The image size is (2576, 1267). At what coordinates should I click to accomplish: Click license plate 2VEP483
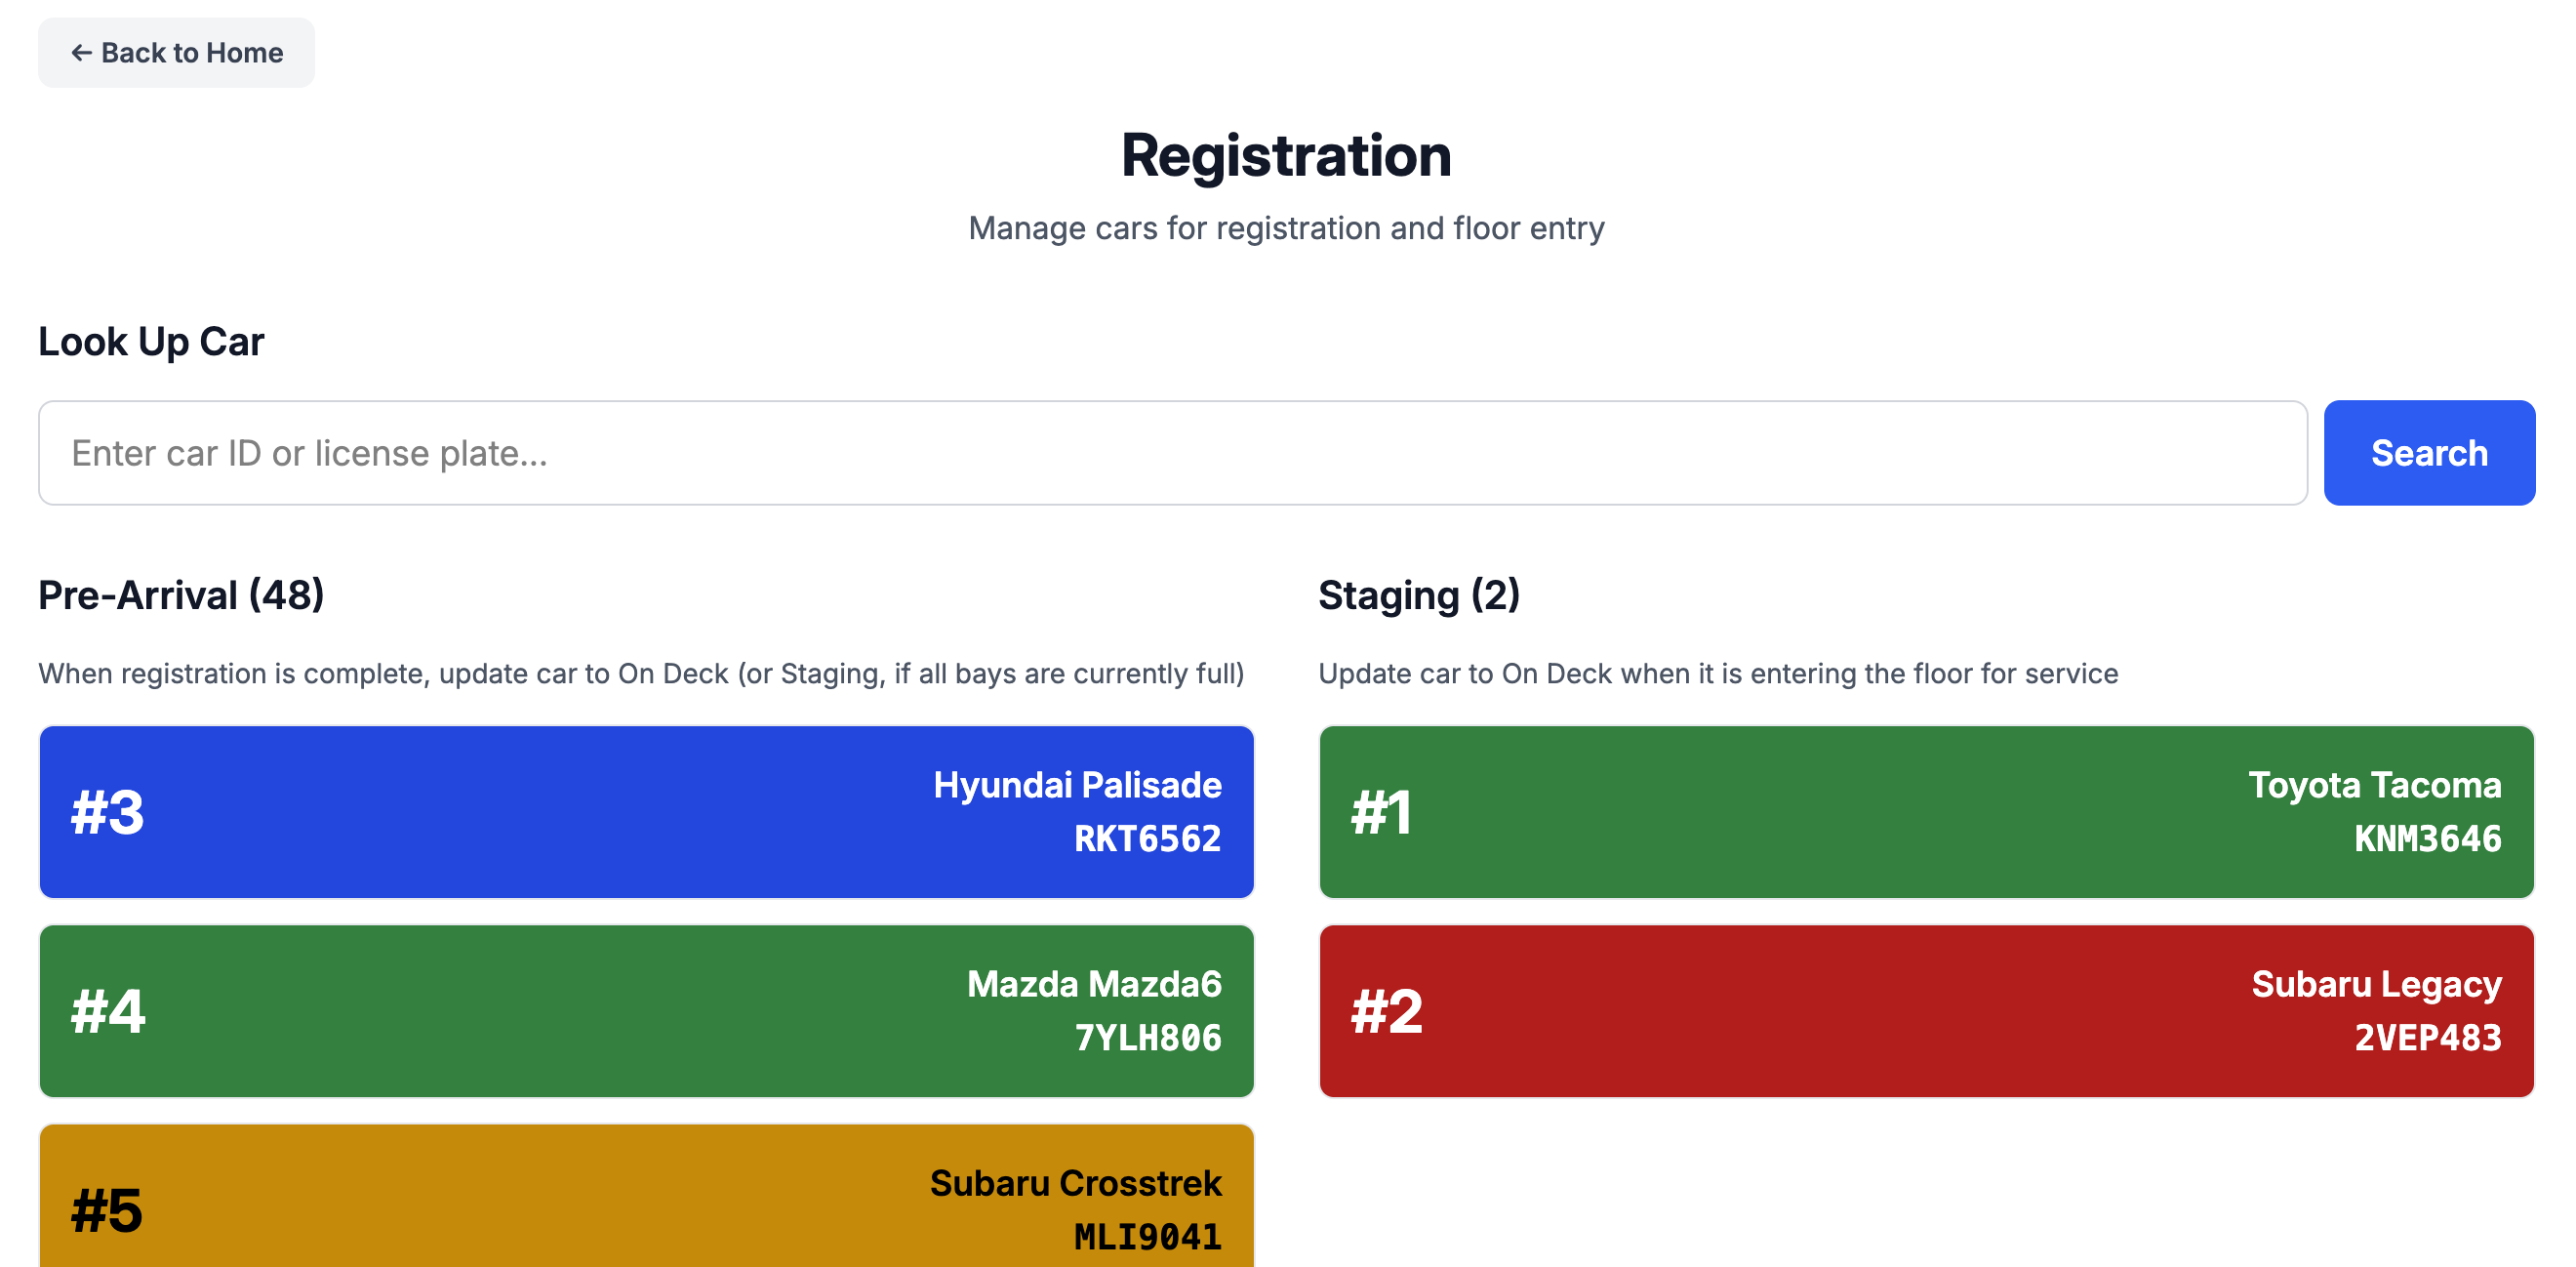tap(2427, 1037)
